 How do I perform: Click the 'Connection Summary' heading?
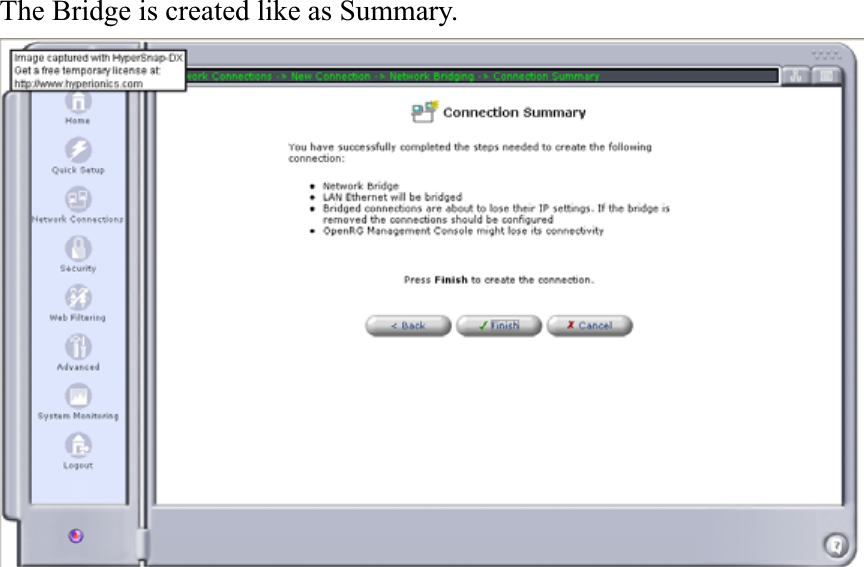(514, 112)
